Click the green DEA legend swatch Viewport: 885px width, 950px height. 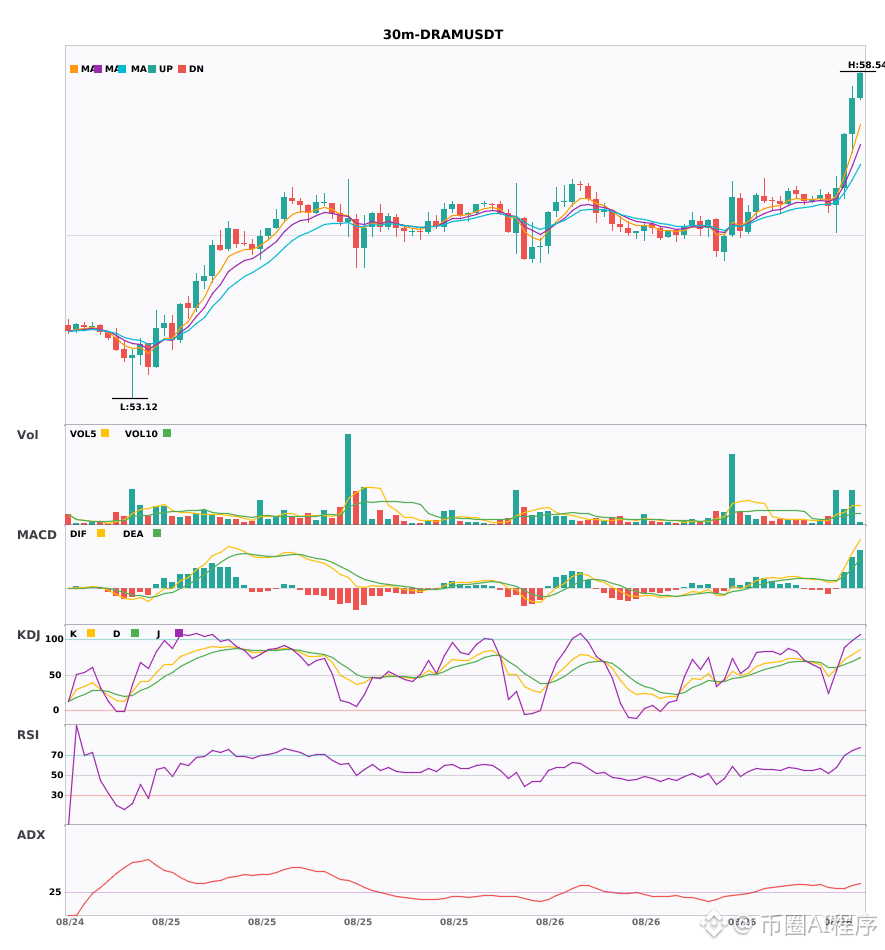(157, 533)
